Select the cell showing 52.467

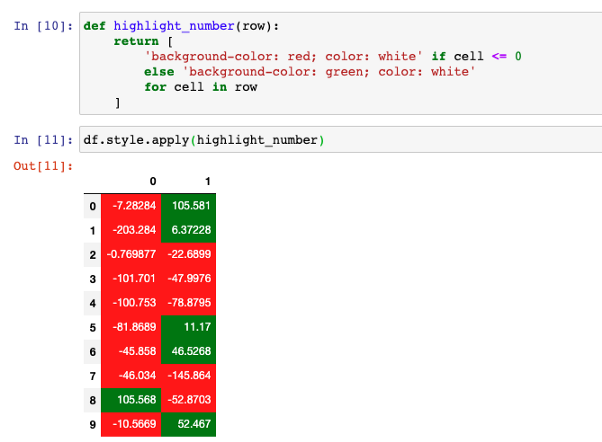click(x=188, y=424)
